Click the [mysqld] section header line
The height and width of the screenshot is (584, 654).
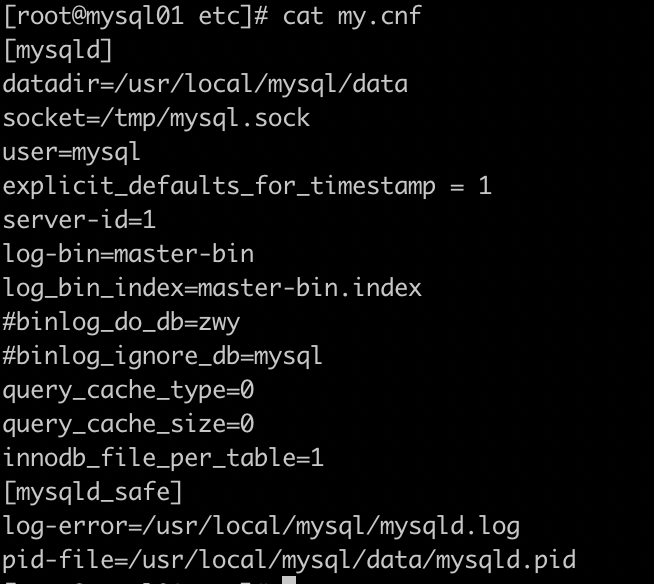(58, 49)
